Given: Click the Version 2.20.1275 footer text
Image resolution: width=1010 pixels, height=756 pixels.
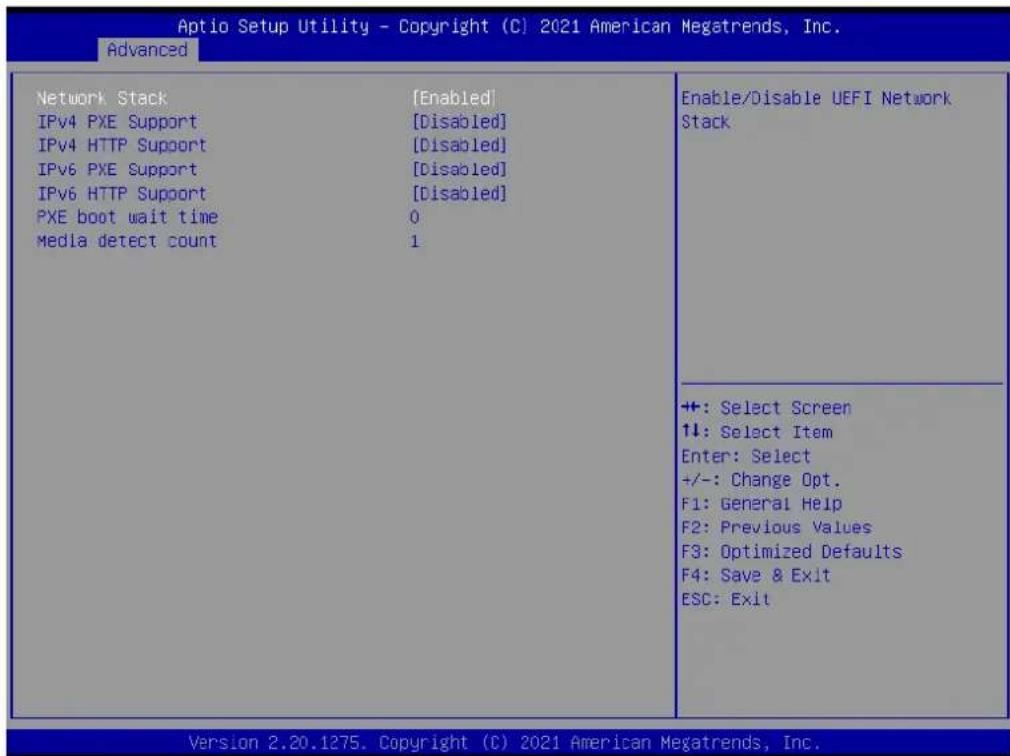Looking at the screenshot, I should point(504,742).
